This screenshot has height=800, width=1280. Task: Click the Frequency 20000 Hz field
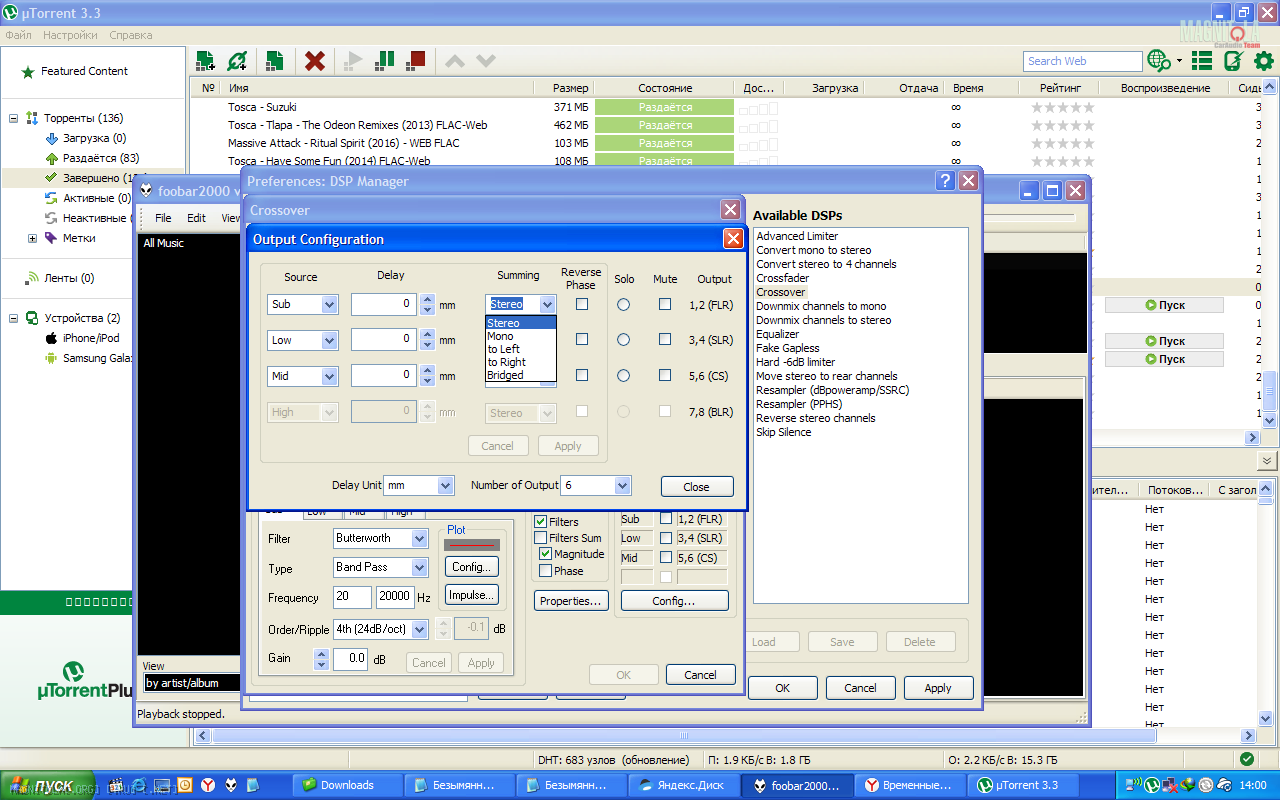[395, 597]
